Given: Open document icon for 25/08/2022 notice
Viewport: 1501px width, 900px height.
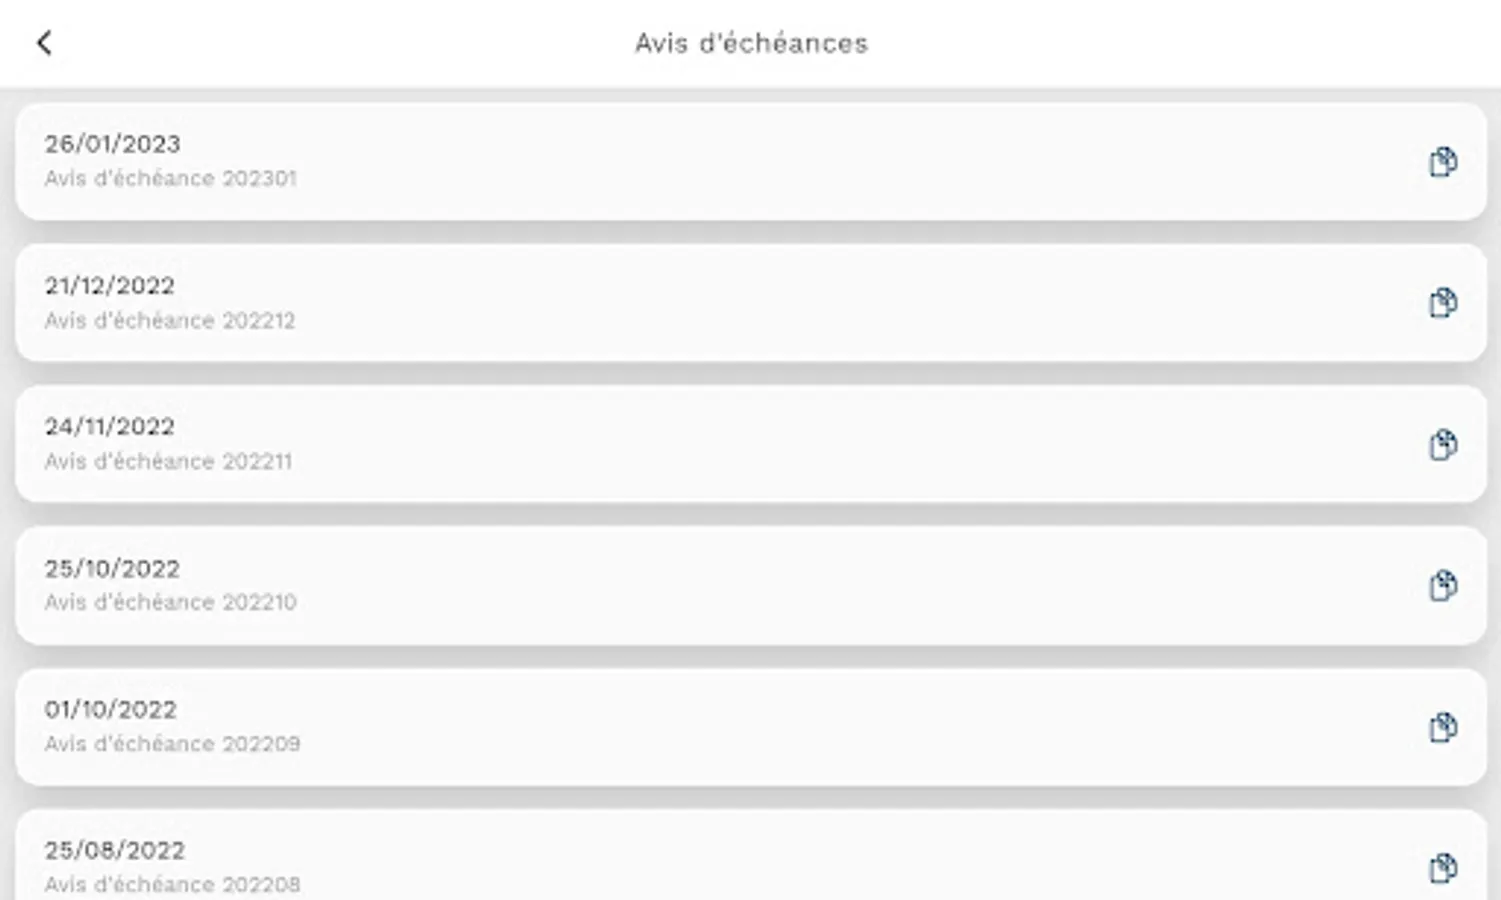Looking at the screenshot, I should point(1442,868).
